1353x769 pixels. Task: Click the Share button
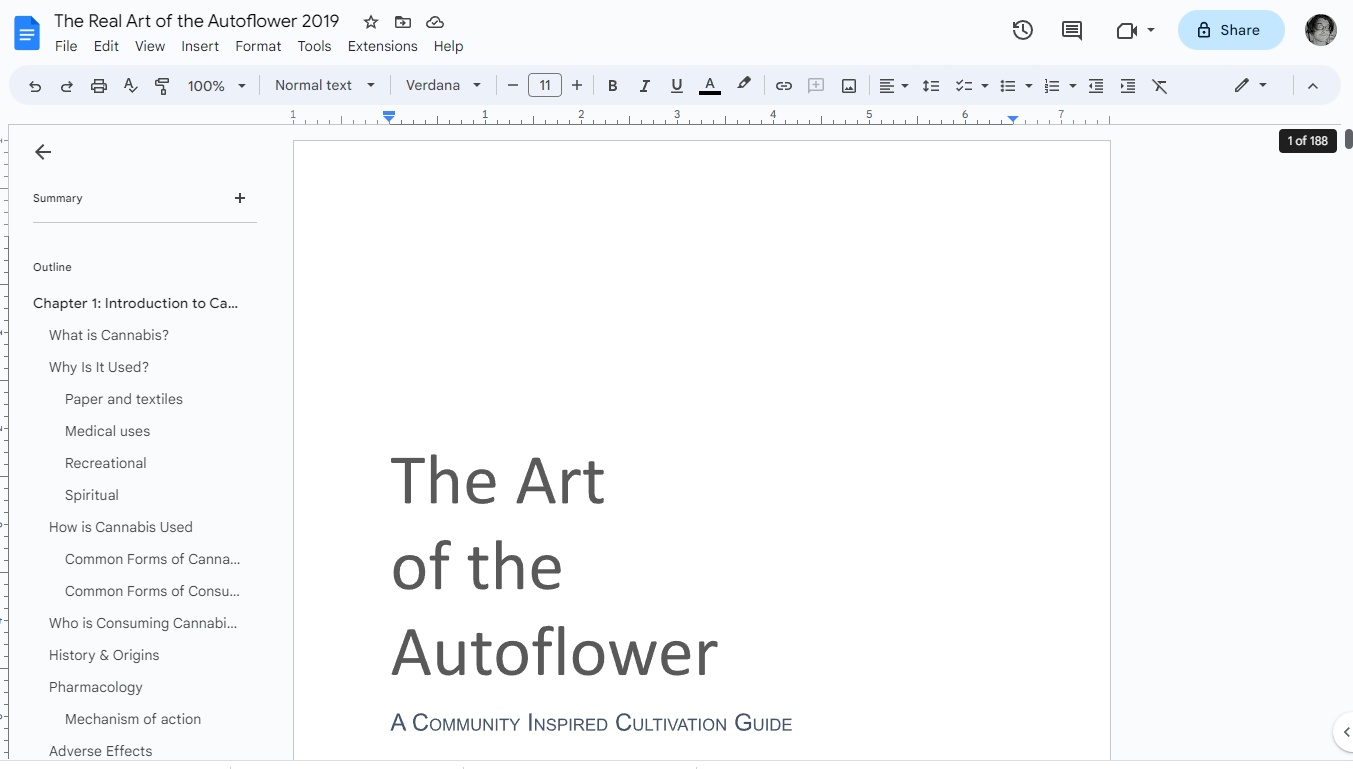[1231, 30]
